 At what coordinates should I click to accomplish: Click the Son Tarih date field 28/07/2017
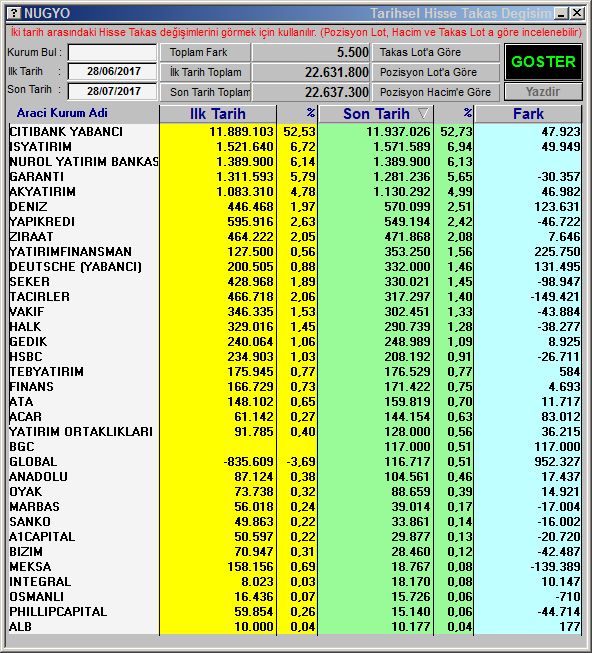pyautogui.click(x=112, y=91)
